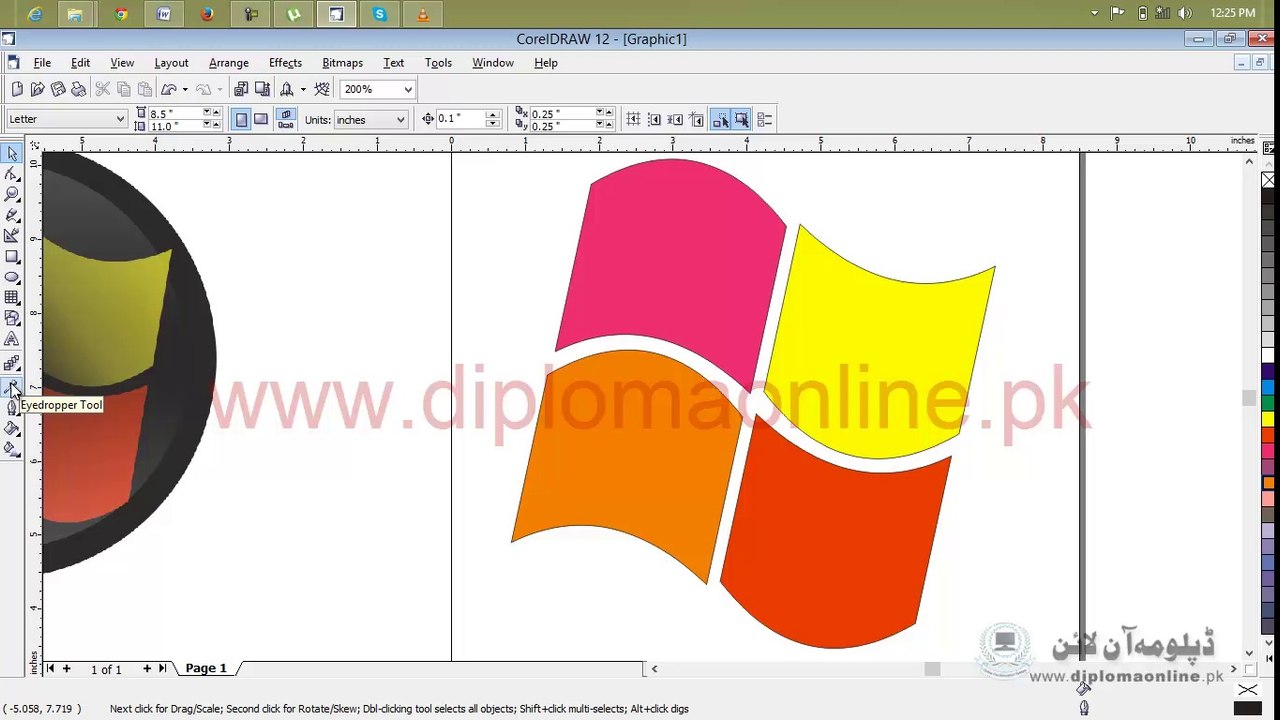Viewport: 1280px width, 720px height.
Task: Toggle Draw Complex Objects when moving
Action: pyautogui.click(x=721, y=120)
